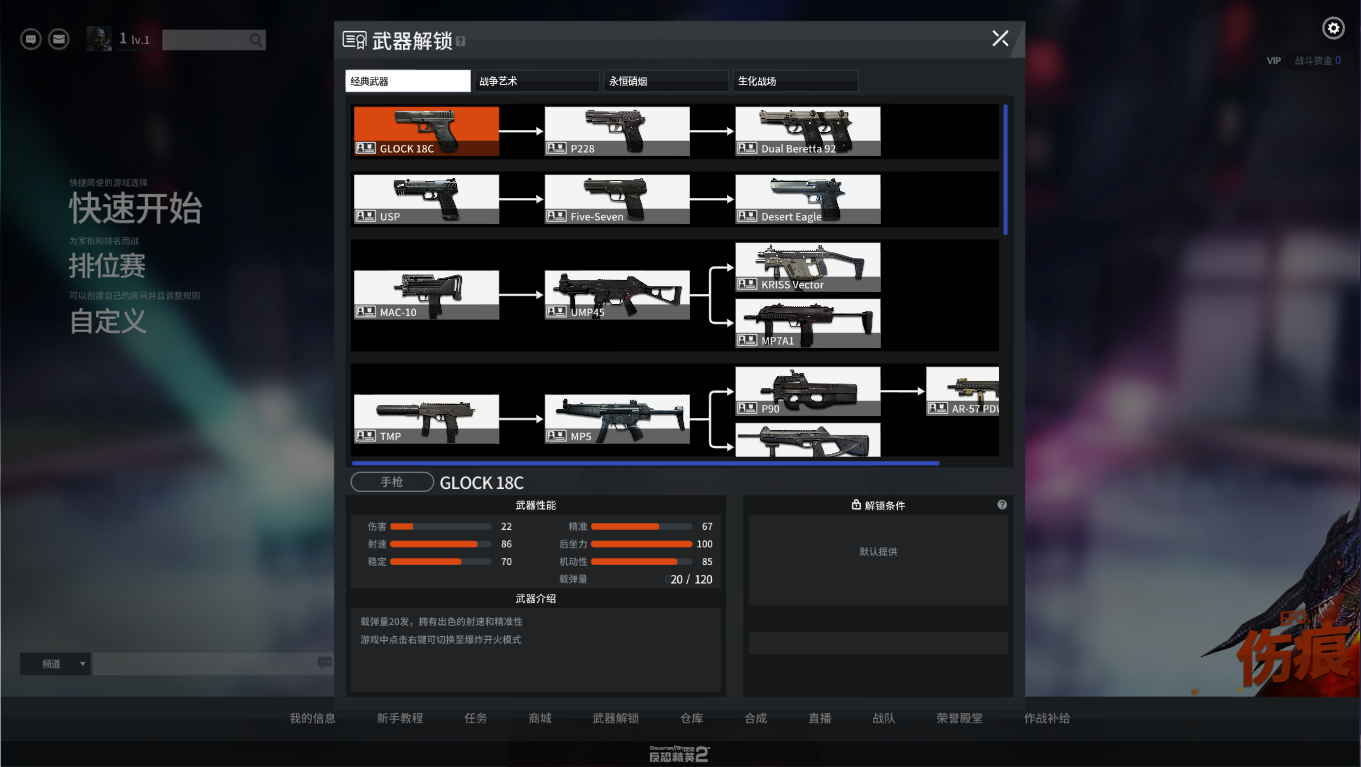Click the vertical blue scrollbar of weapon tree
Screen dimensions: 1361x767
coord(1005,169)
